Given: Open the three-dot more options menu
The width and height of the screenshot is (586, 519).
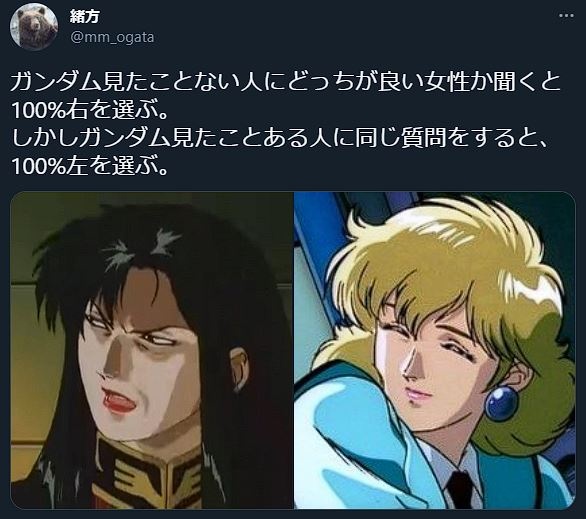Looking at the screenshot, I should (x=566, y=16).
